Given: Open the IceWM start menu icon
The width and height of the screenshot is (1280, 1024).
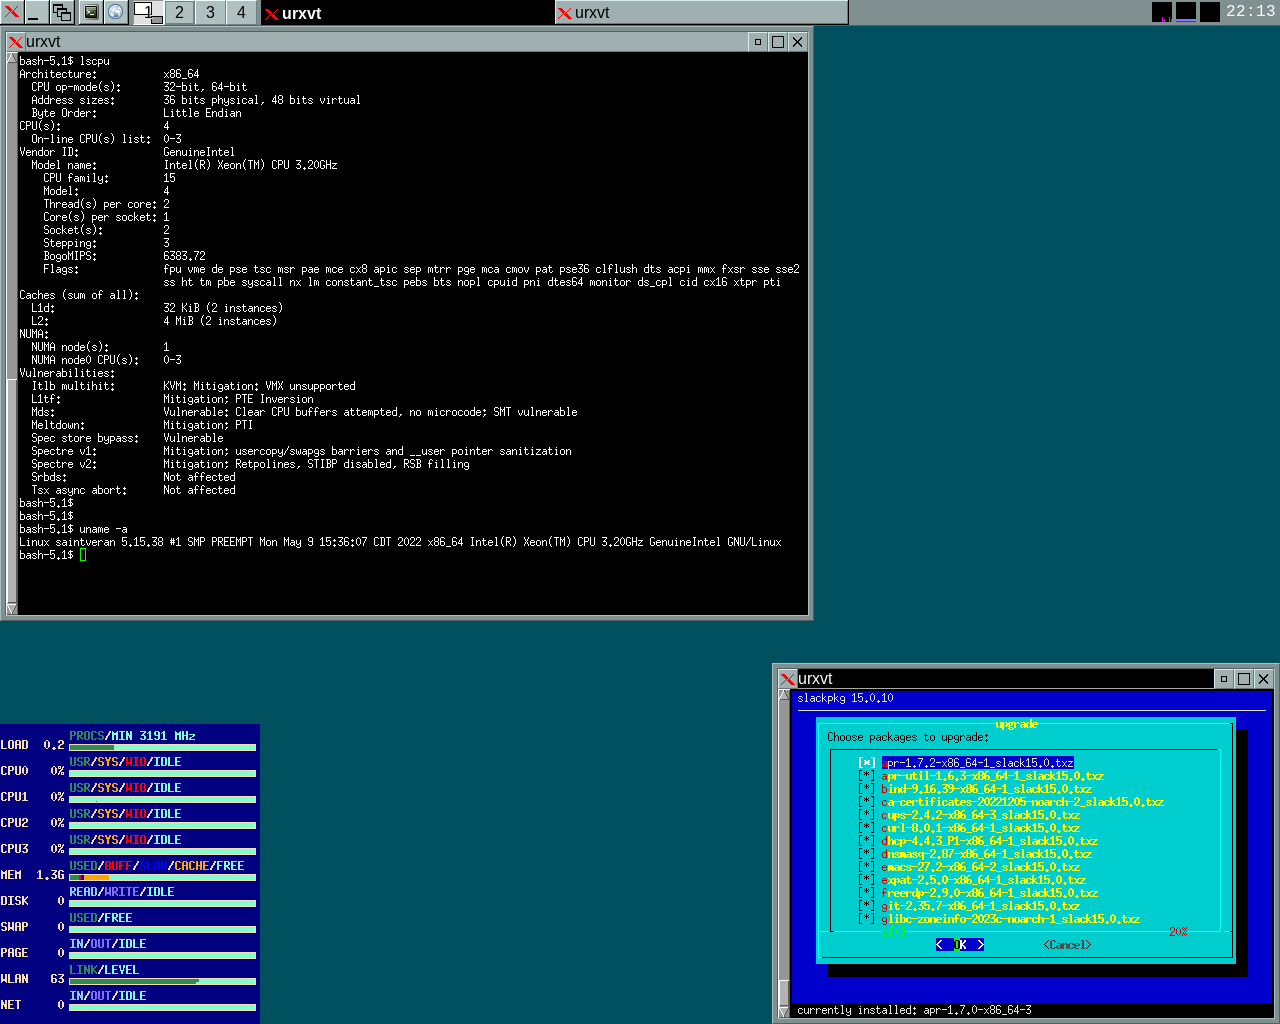Looking at the screenshot, I should 12,12.
